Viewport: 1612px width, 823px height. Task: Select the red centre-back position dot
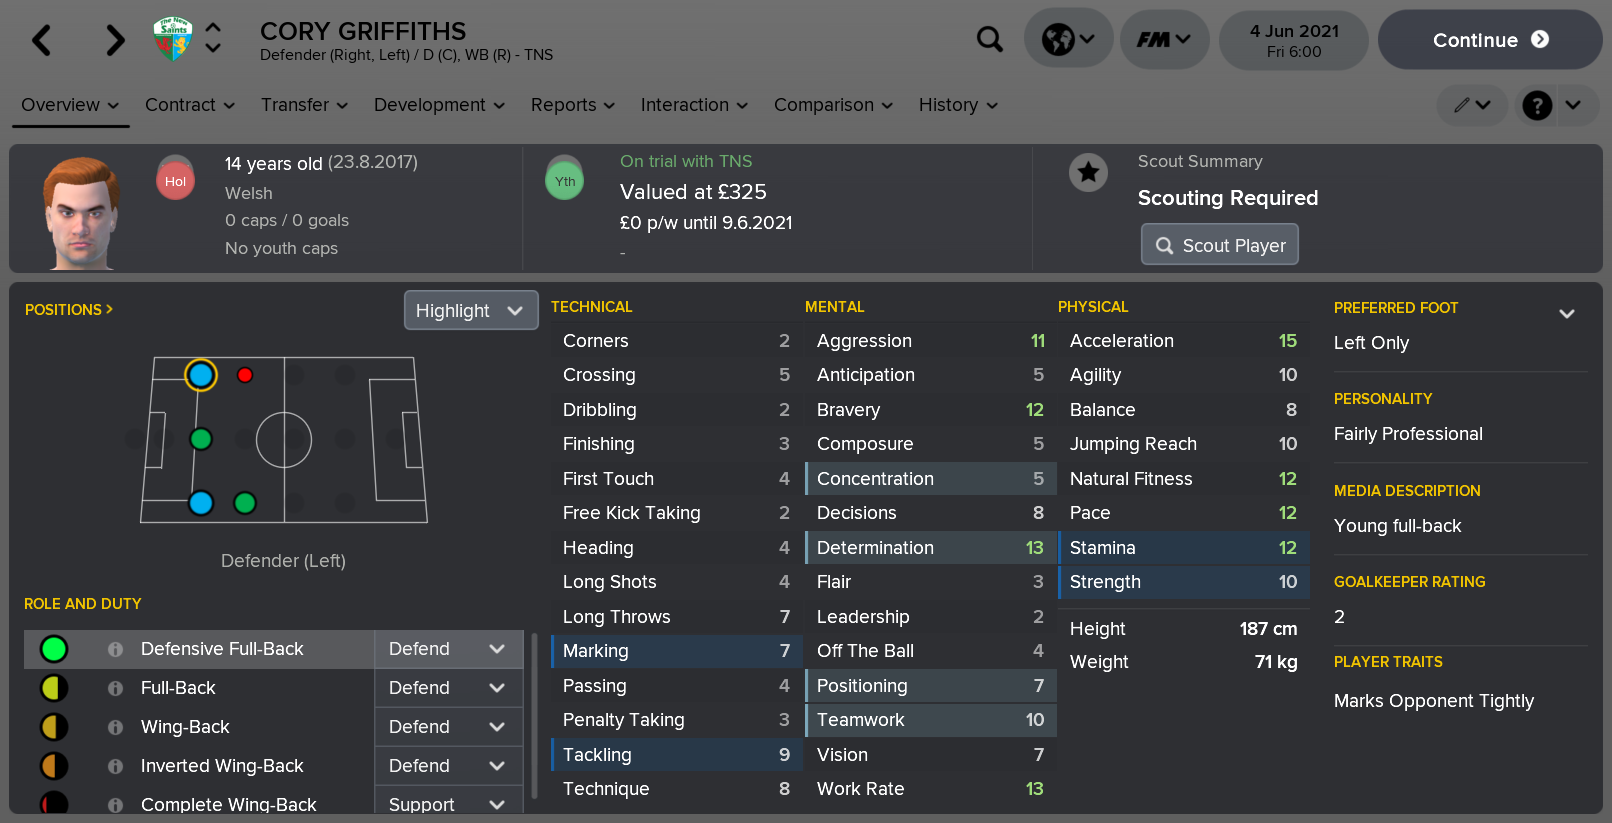pos(245,375)
